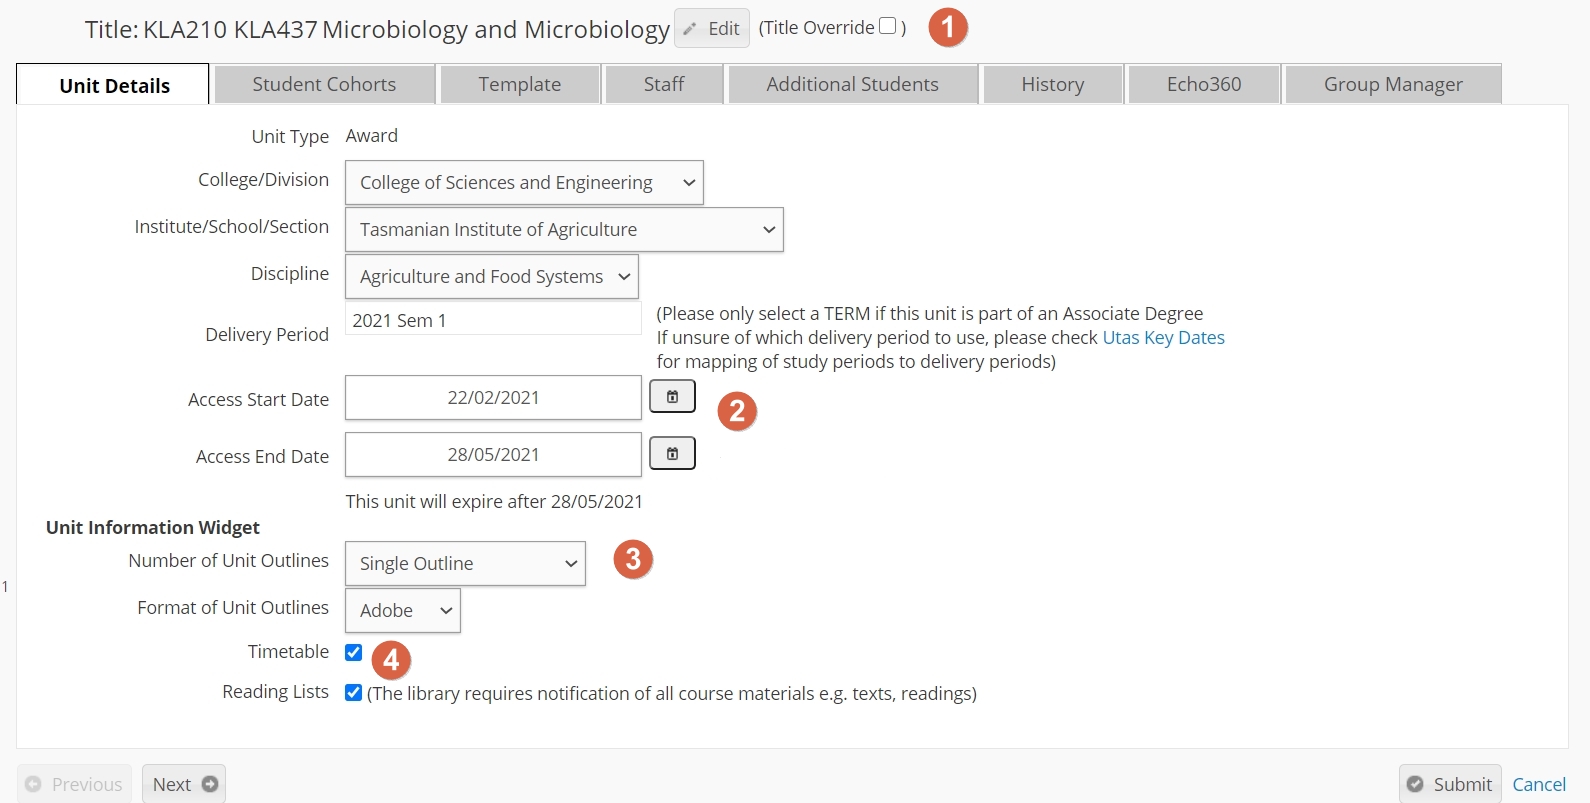Click the Submit checkmark button
This screenshot has width=1590, height=803.
(x=1450, y=784)
